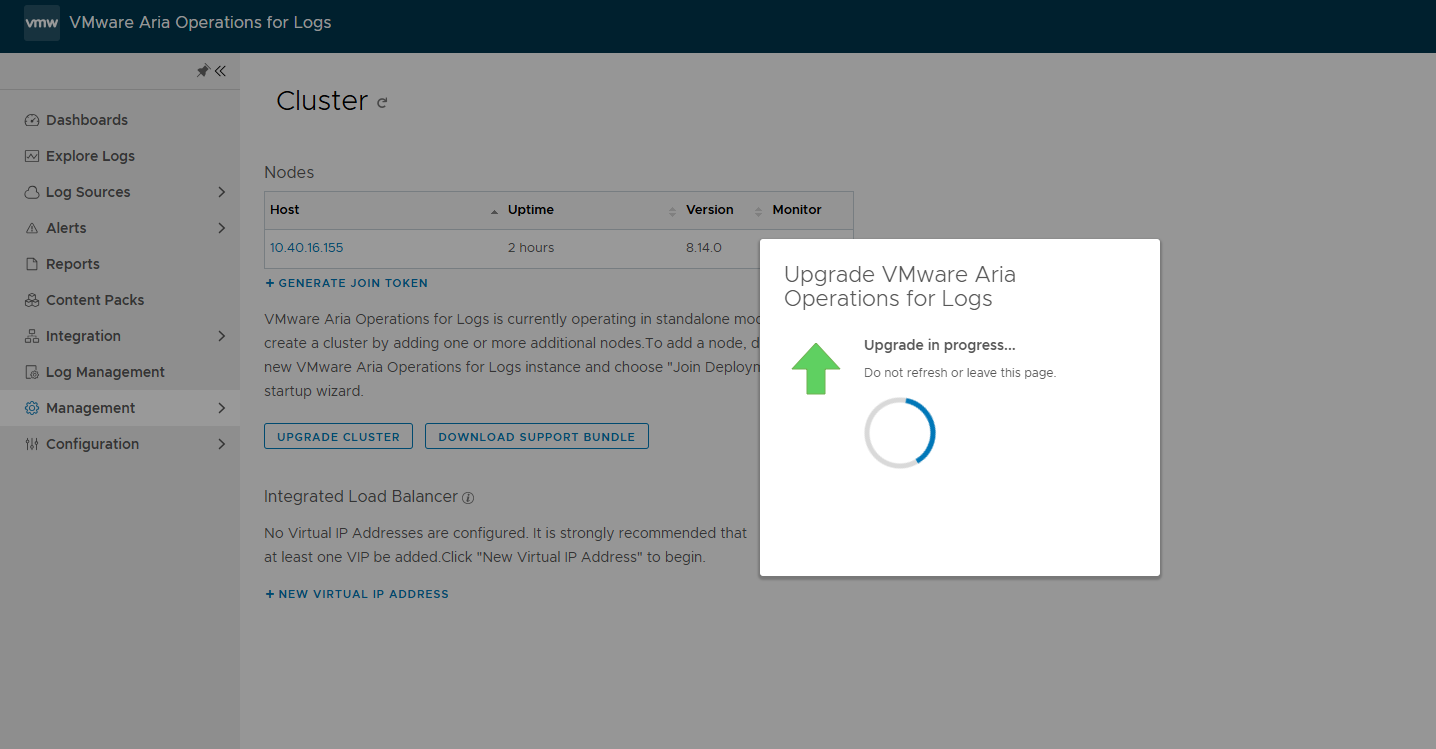The width and height of the screenshot is (1436, 749).
Task: Collapse the sidebar with double chevron
Action: coord(220,71)
